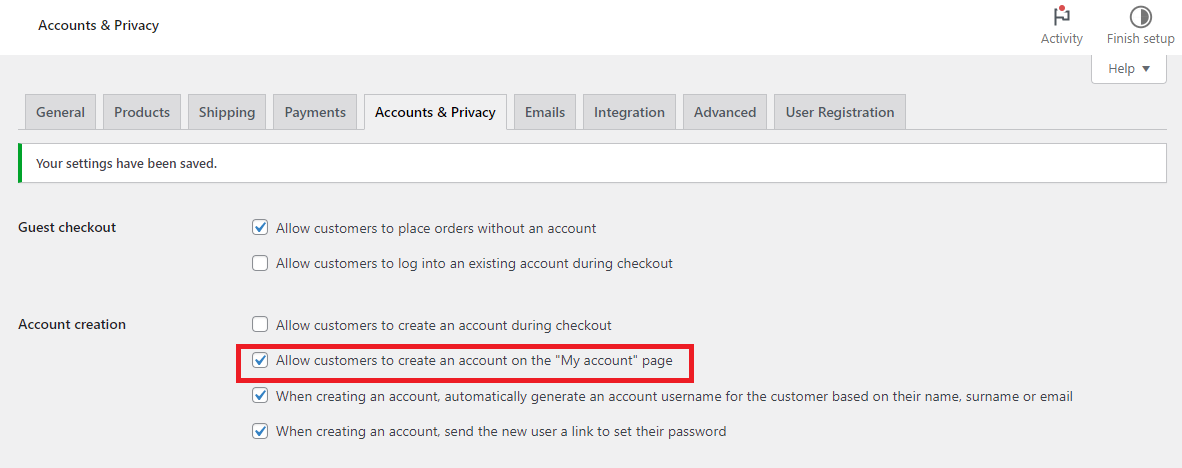Expand the Help dropdown

[x=1129, y=69]
